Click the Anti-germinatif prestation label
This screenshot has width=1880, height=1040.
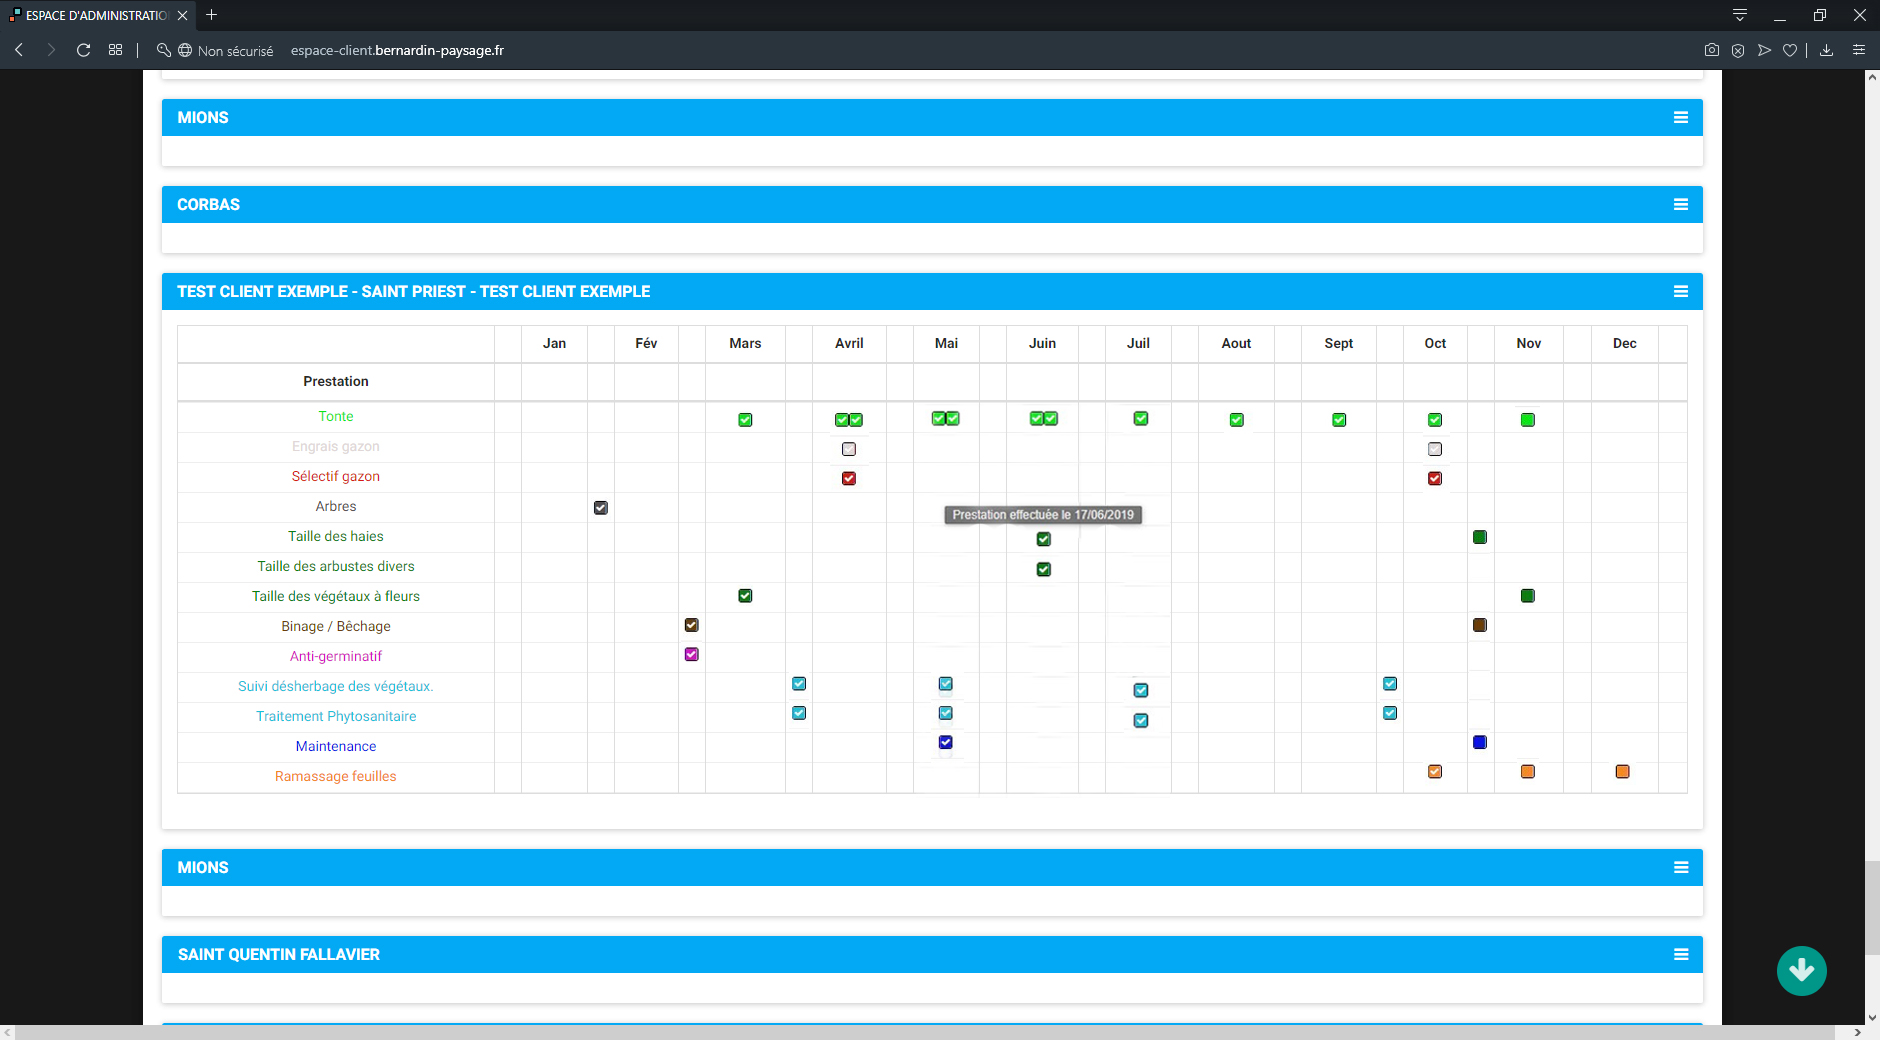tap(336, 656)
